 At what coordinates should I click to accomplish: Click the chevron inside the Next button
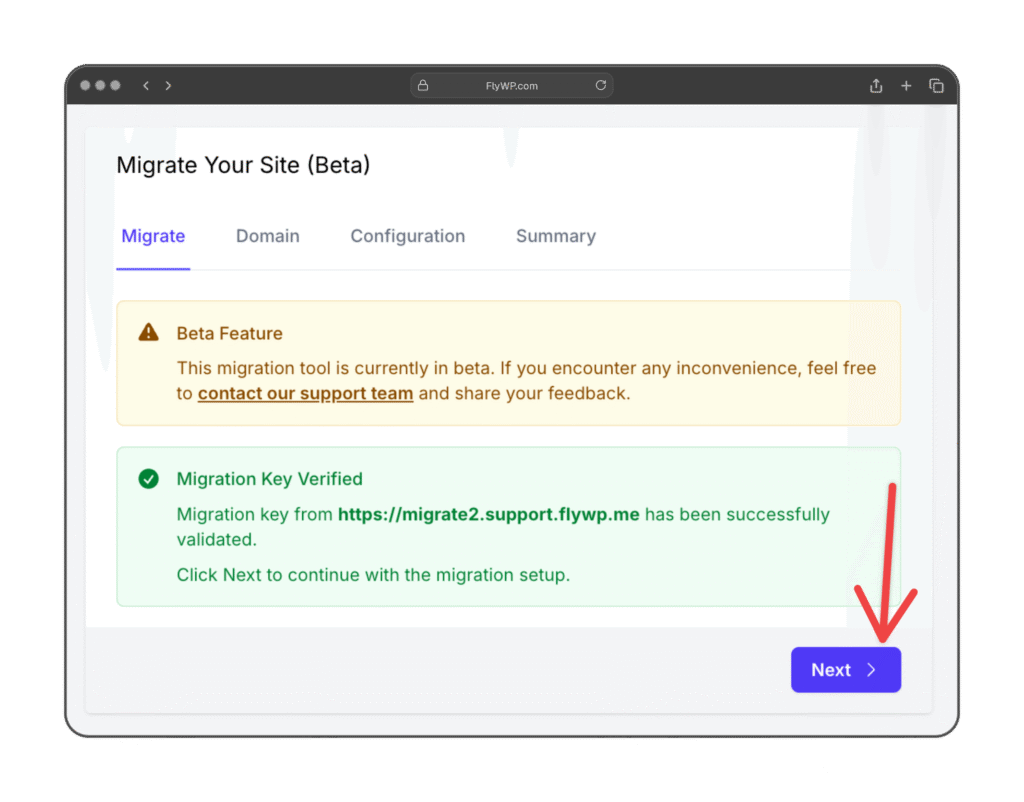871,670
